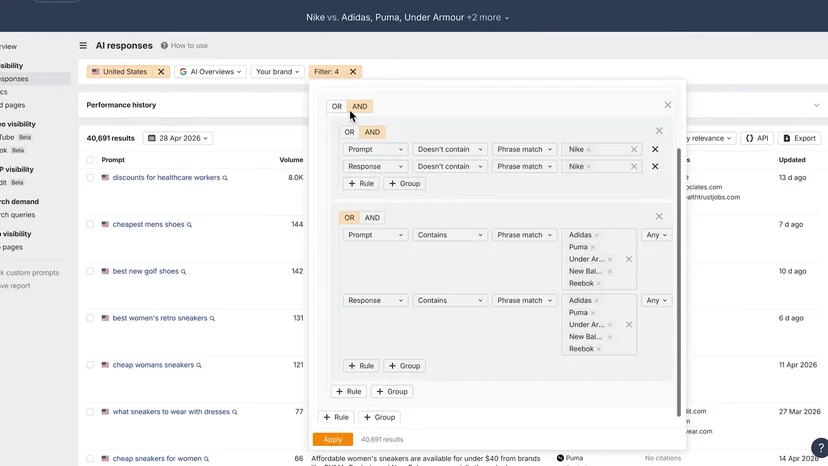
Task: Select the cheapest mens shoes row checkbox
Action: pos(90,225)
